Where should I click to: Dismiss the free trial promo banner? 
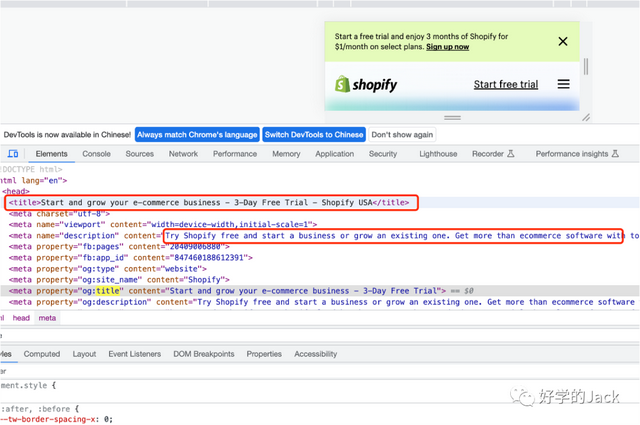click(562, 41)
